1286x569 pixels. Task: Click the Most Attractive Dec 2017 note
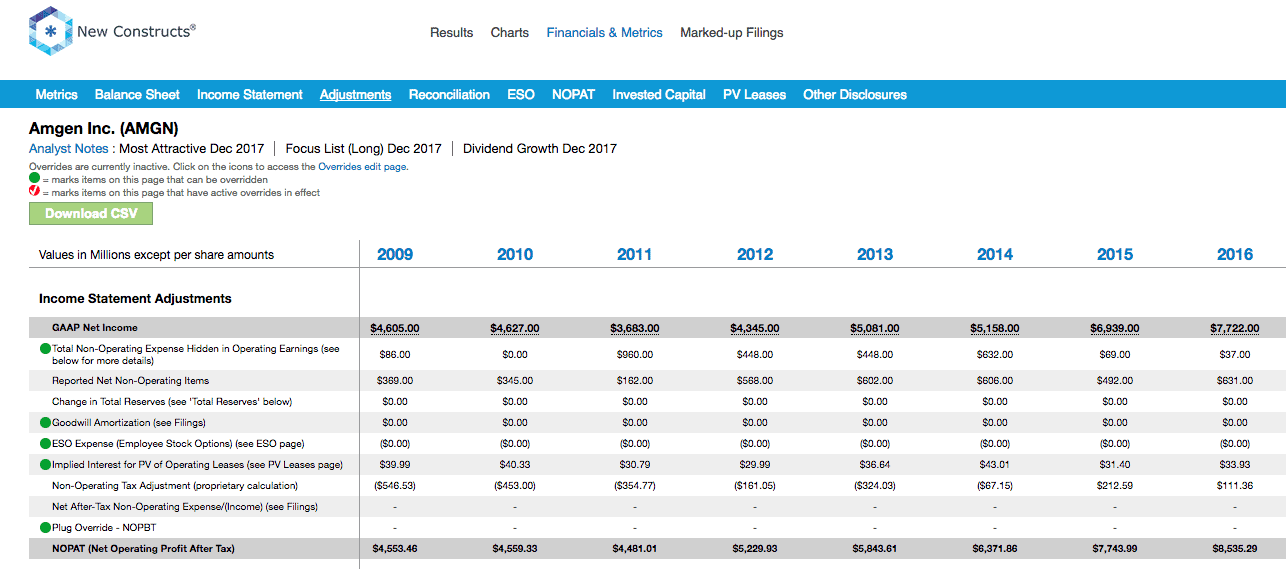(192, 149)
